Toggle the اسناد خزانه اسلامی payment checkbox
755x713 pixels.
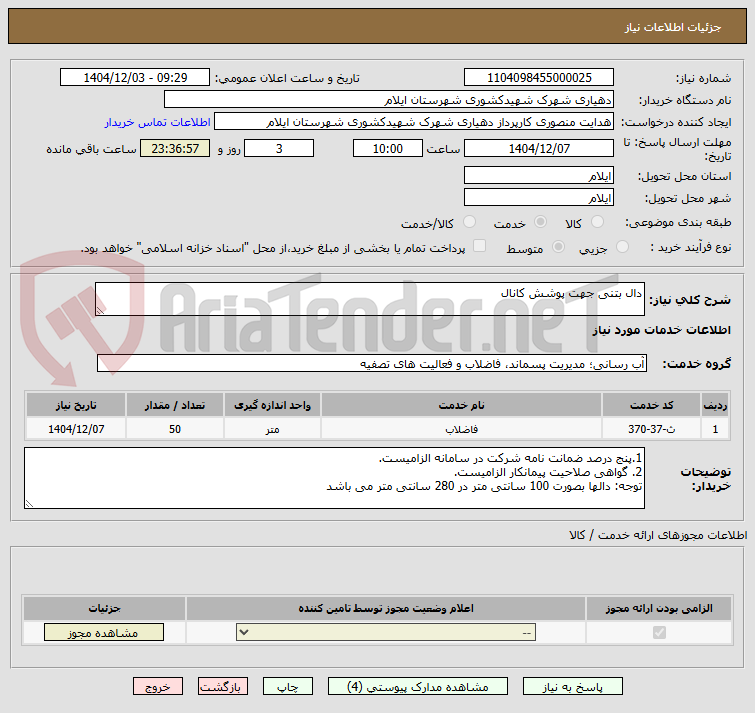tap(479, 246)
